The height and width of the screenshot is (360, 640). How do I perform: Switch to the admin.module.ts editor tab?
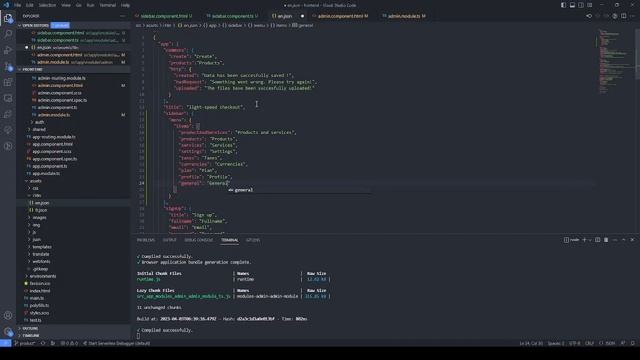point(404,16)
